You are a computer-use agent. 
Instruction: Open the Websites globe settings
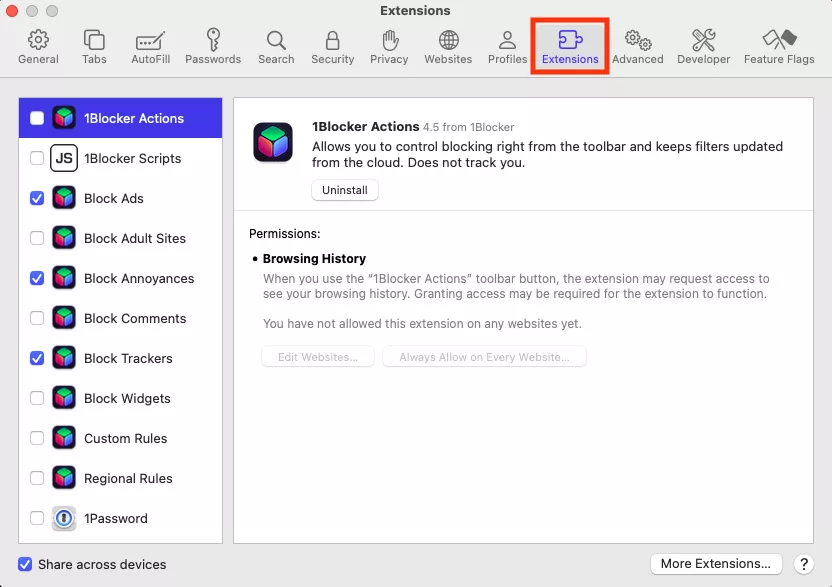(448, 40)
